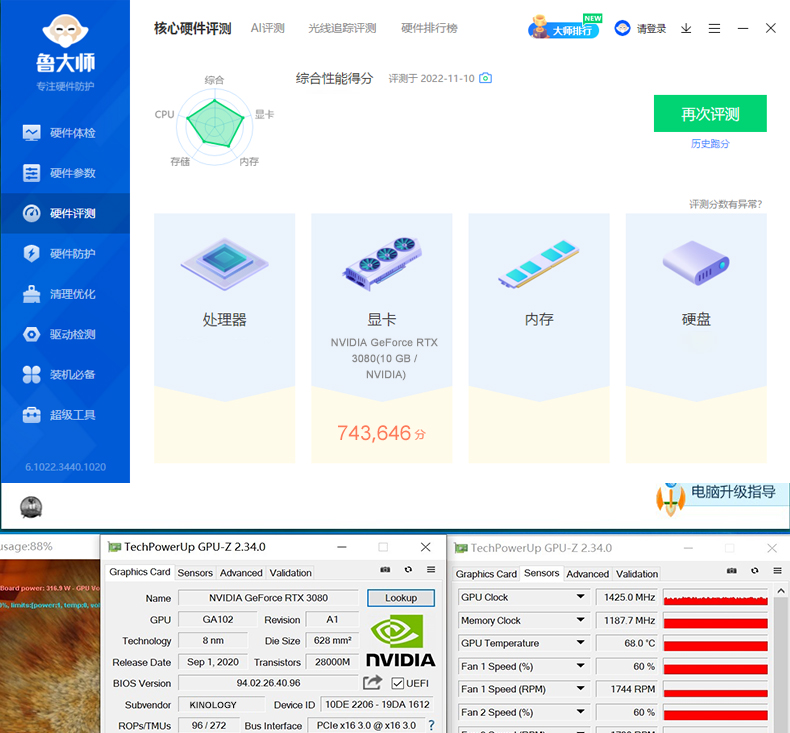Image resolution: width=790 pixels, height=733 pixels.
Task: Click the GPU-Z screenshot camera icon in Graphics Card window
Action: [x=385, y=569]
